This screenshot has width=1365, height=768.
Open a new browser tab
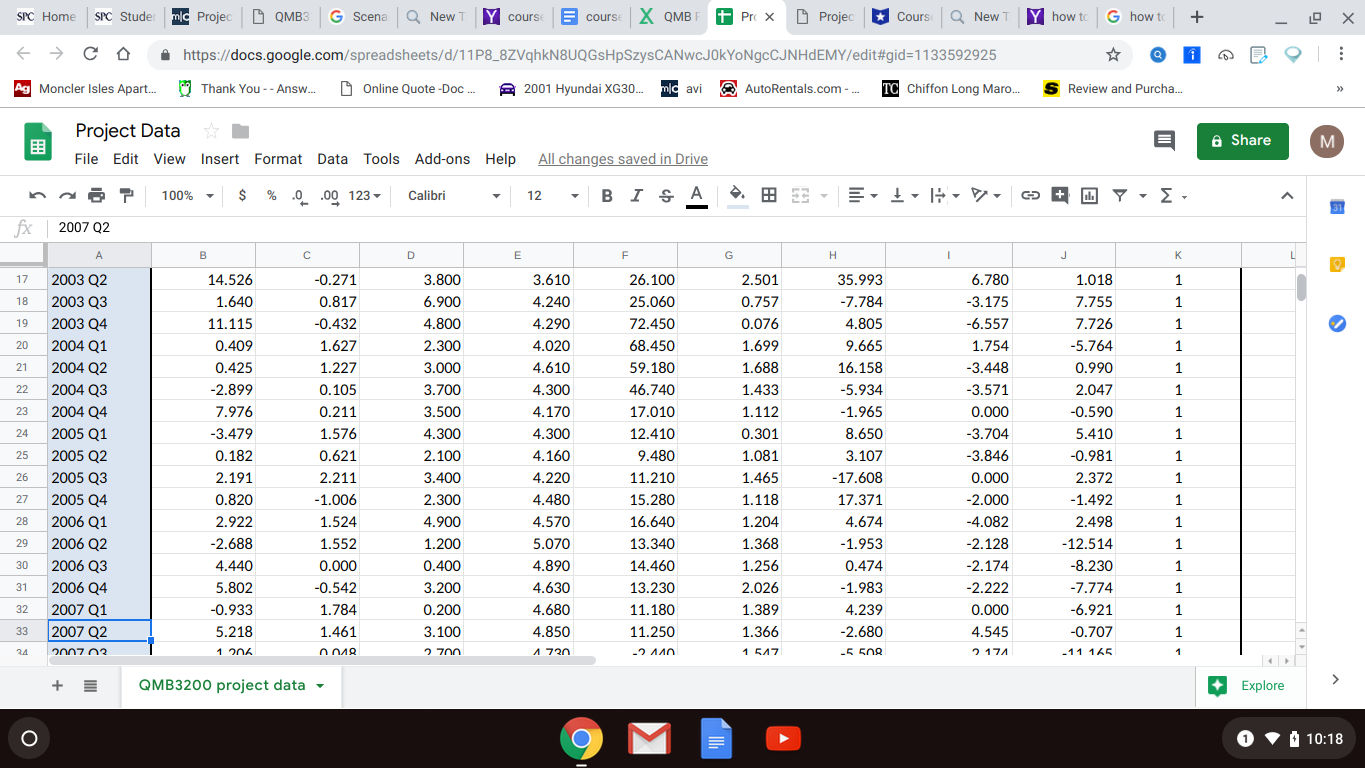pyautogui.click(x=1198, y=17)
